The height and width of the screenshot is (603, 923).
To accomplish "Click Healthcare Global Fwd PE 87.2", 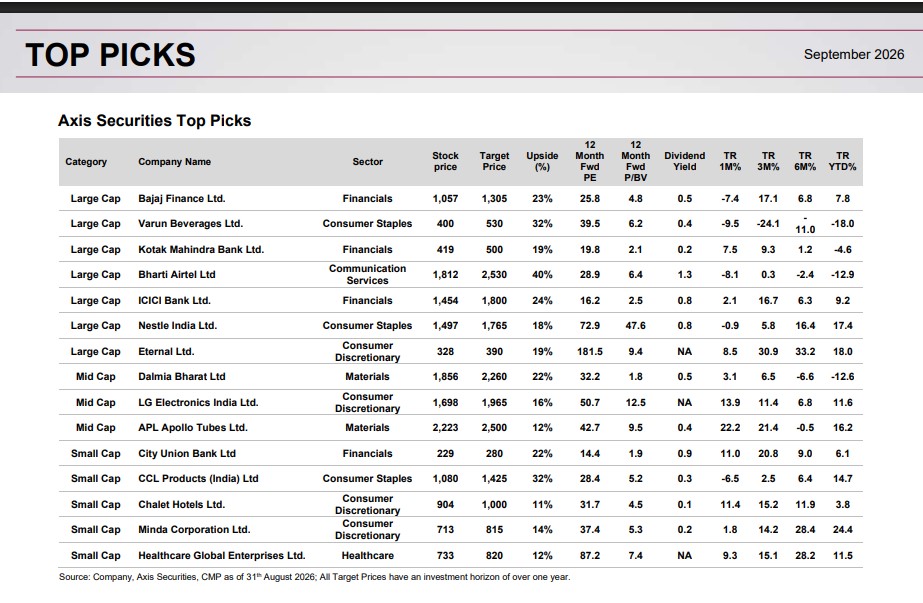I will click(x=590, y=555).
